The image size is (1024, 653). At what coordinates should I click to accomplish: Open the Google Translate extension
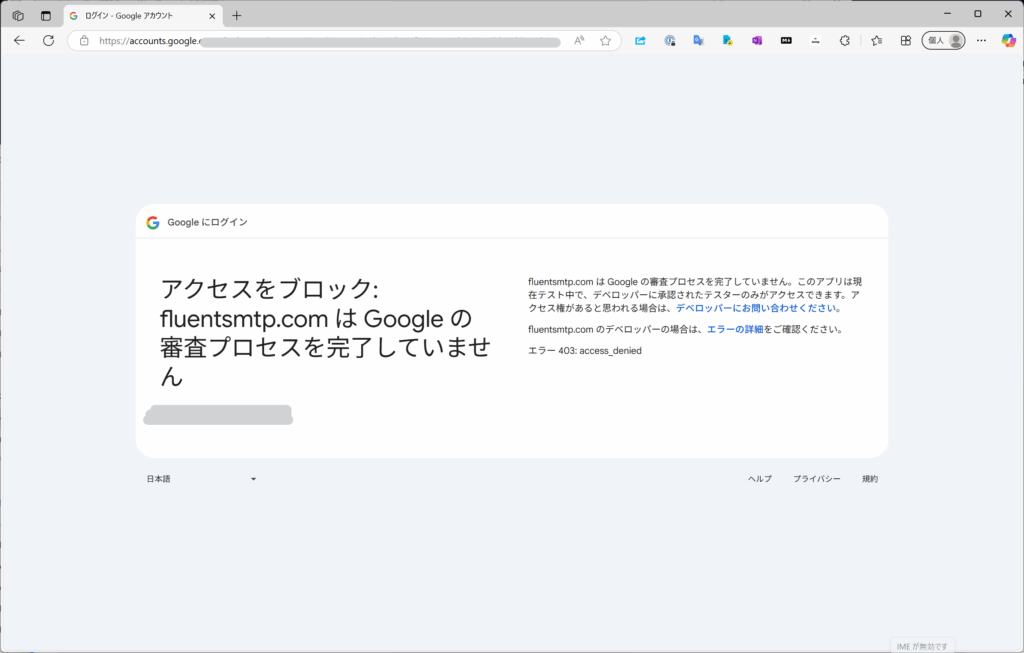click(x=699, y=40)
